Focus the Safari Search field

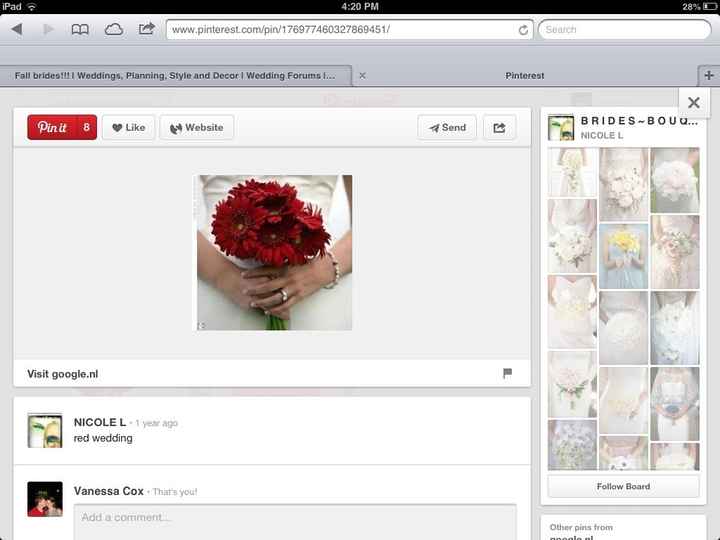624,30
